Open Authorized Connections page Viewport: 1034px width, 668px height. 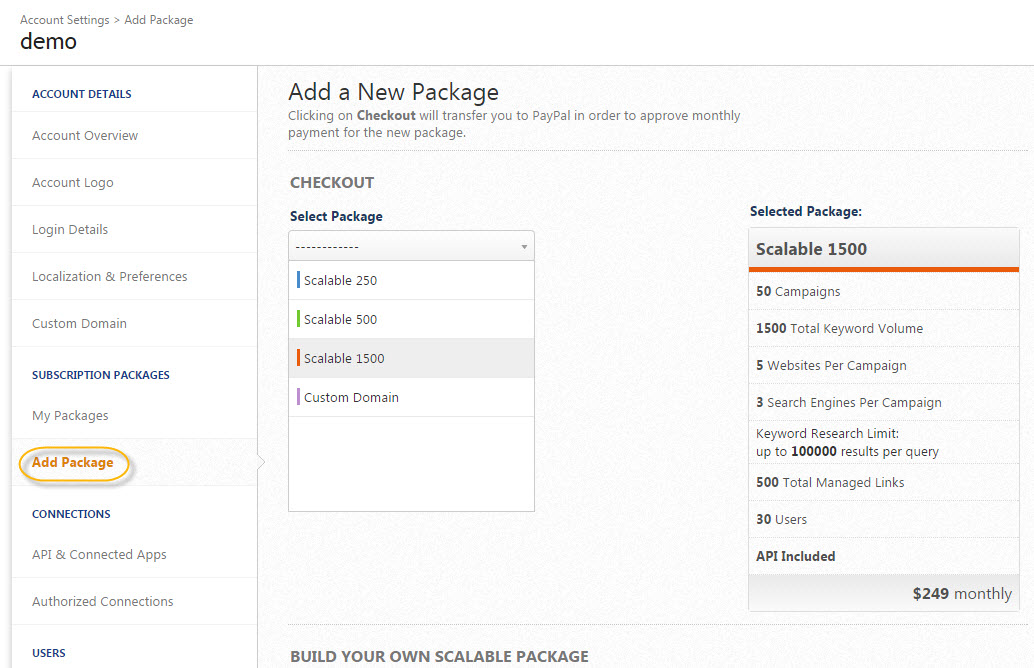(x=103, y=601)
